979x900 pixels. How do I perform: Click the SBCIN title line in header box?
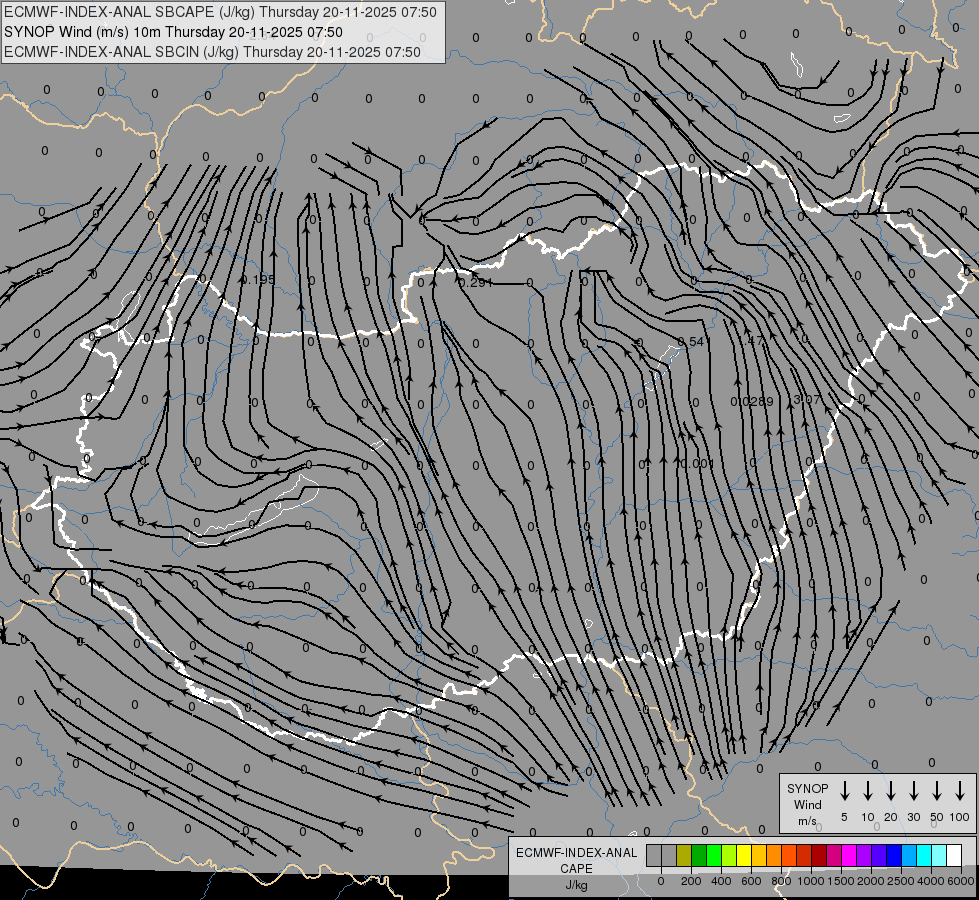pos(212,52)
